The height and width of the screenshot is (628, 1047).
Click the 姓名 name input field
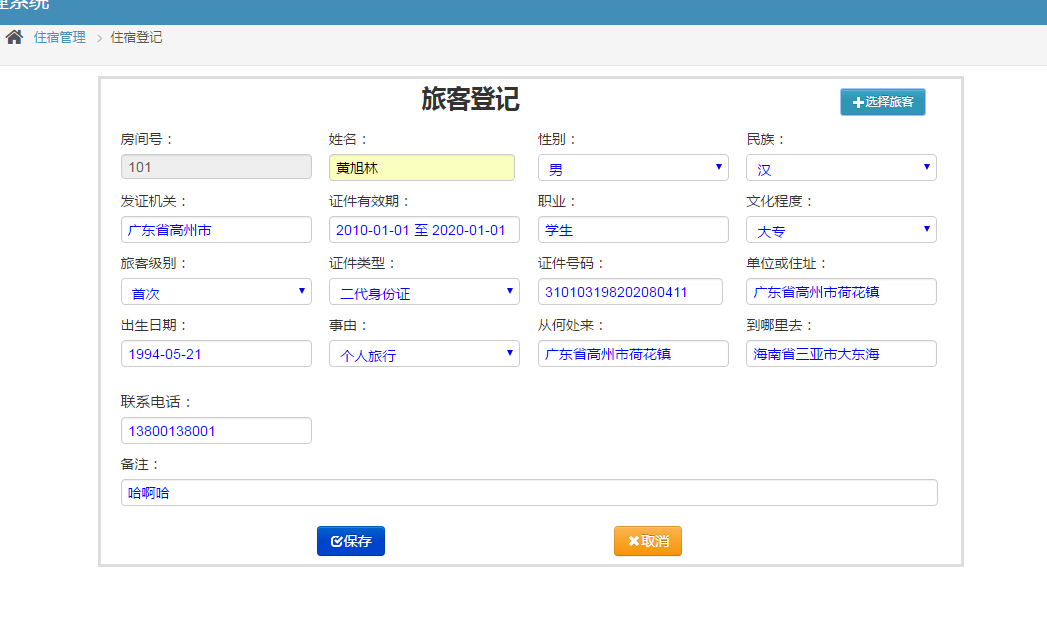coord(422,168)
